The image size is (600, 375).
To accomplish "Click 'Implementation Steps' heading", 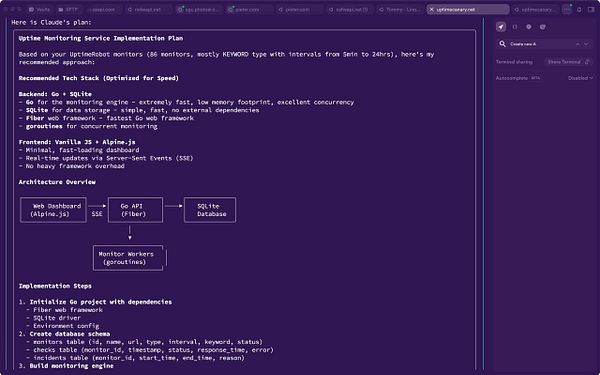I will 55,286.
